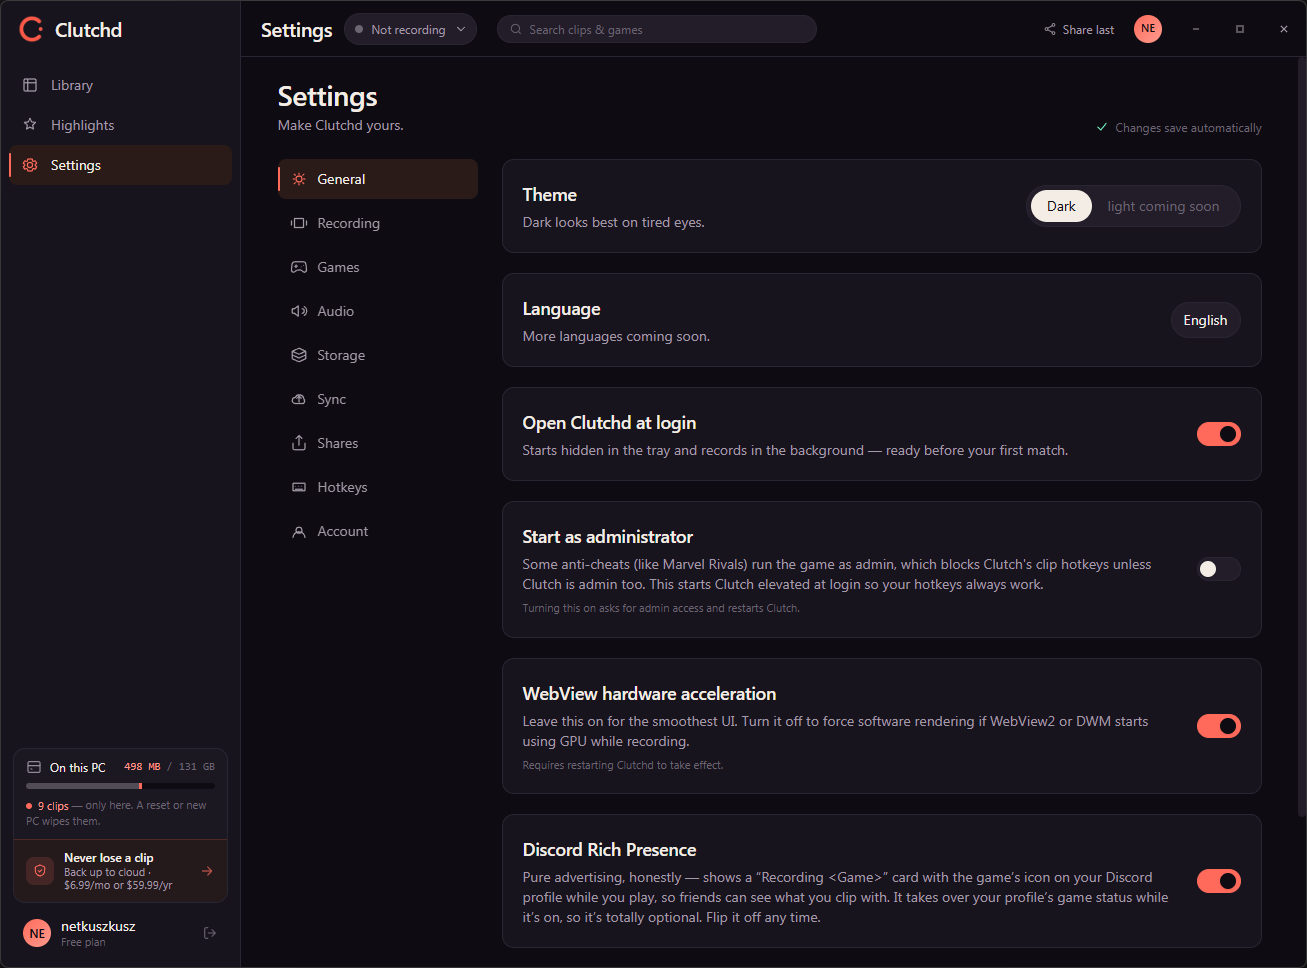Viewport: 1307px width, 968px height.
Task: Go to the Shares settings tab
Action: coord(378,443)
